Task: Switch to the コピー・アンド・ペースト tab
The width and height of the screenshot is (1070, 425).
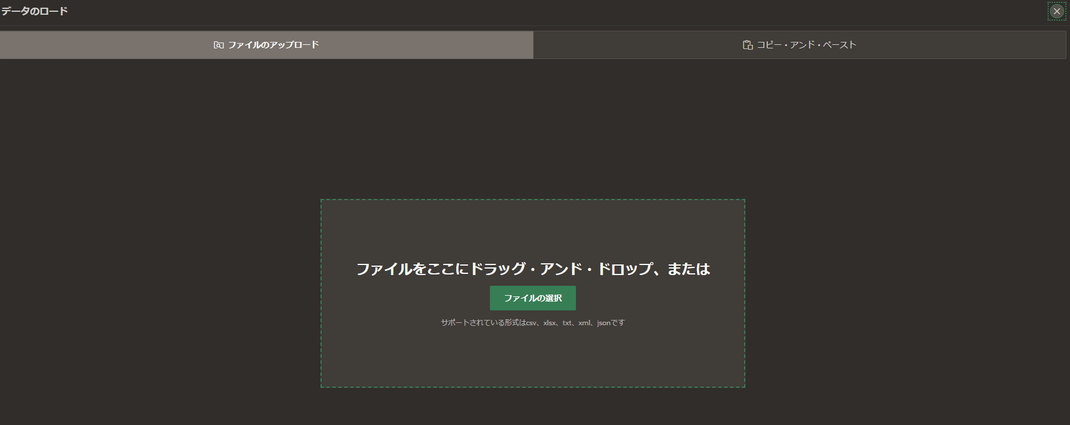Action: (x=799, y=45)
